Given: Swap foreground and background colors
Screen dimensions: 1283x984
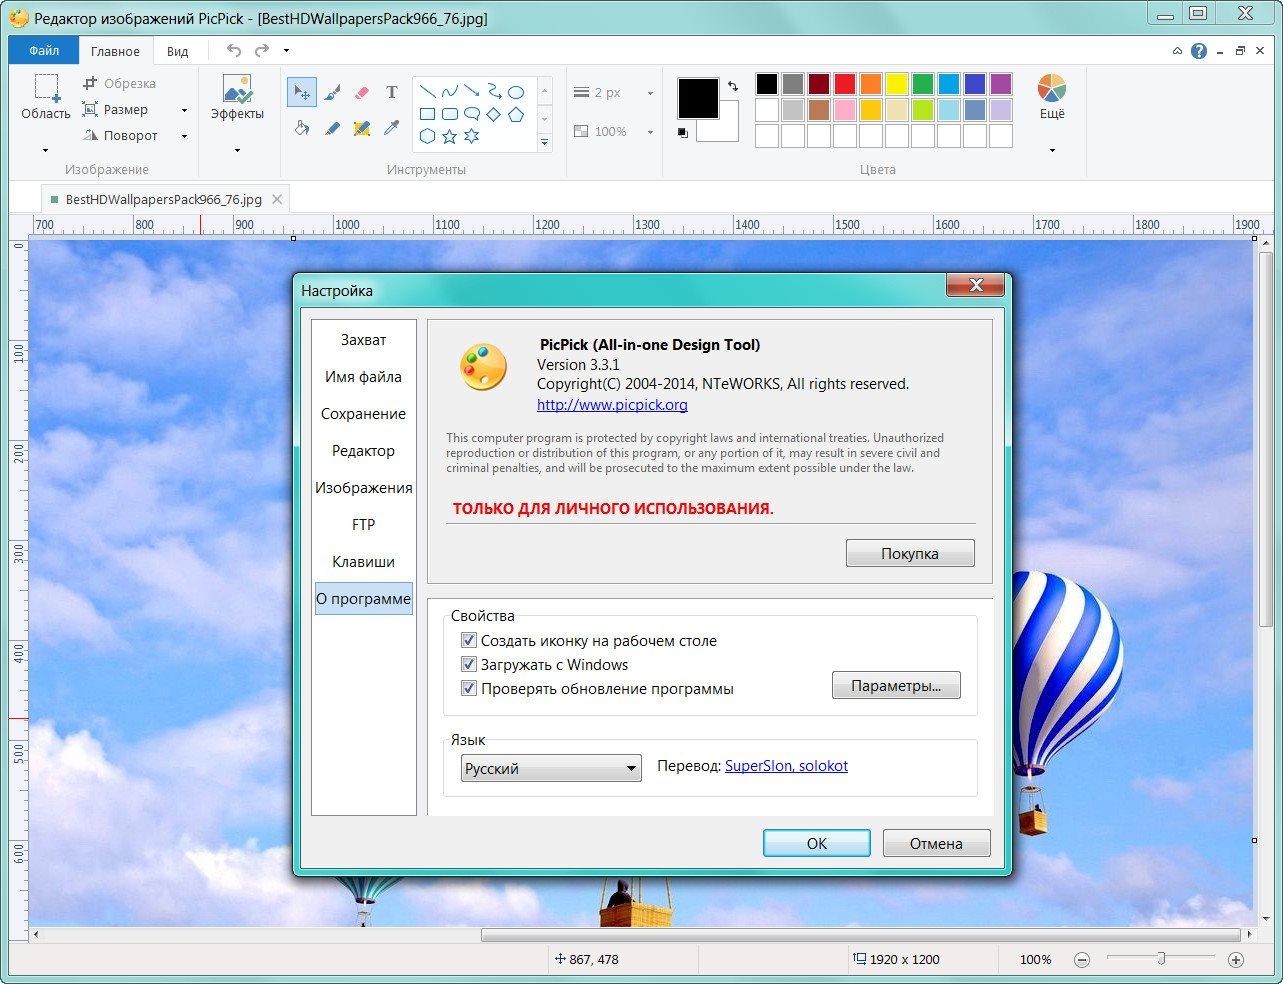Looking at the screenshot, I should click(x=731, y=87).
